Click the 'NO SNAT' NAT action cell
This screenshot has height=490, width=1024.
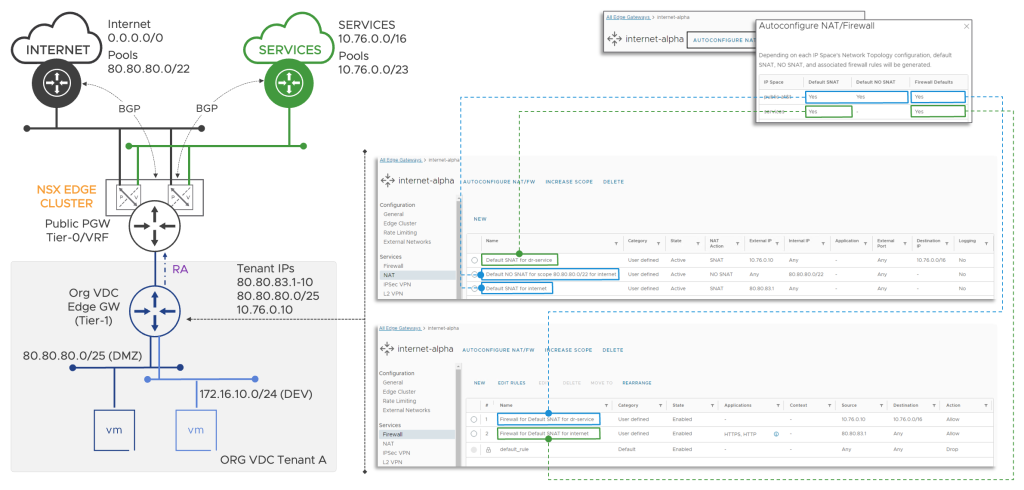point(720,274)
